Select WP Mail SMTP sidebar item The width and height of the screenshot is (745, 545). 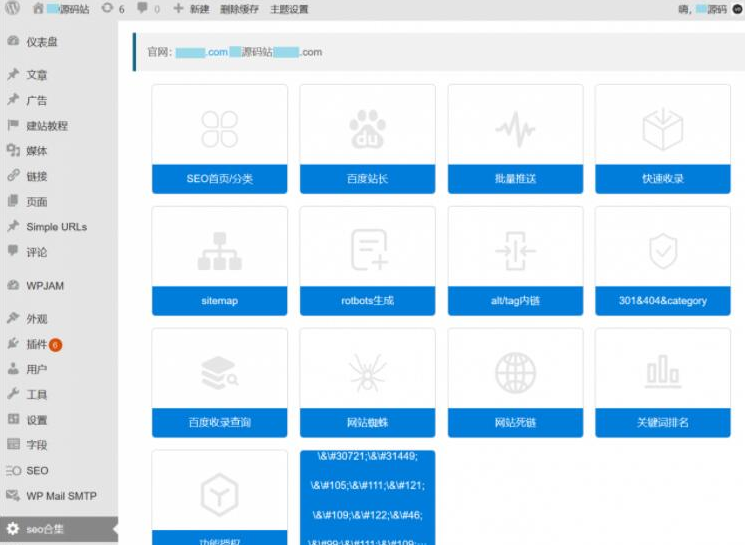[x=61, y=495]
